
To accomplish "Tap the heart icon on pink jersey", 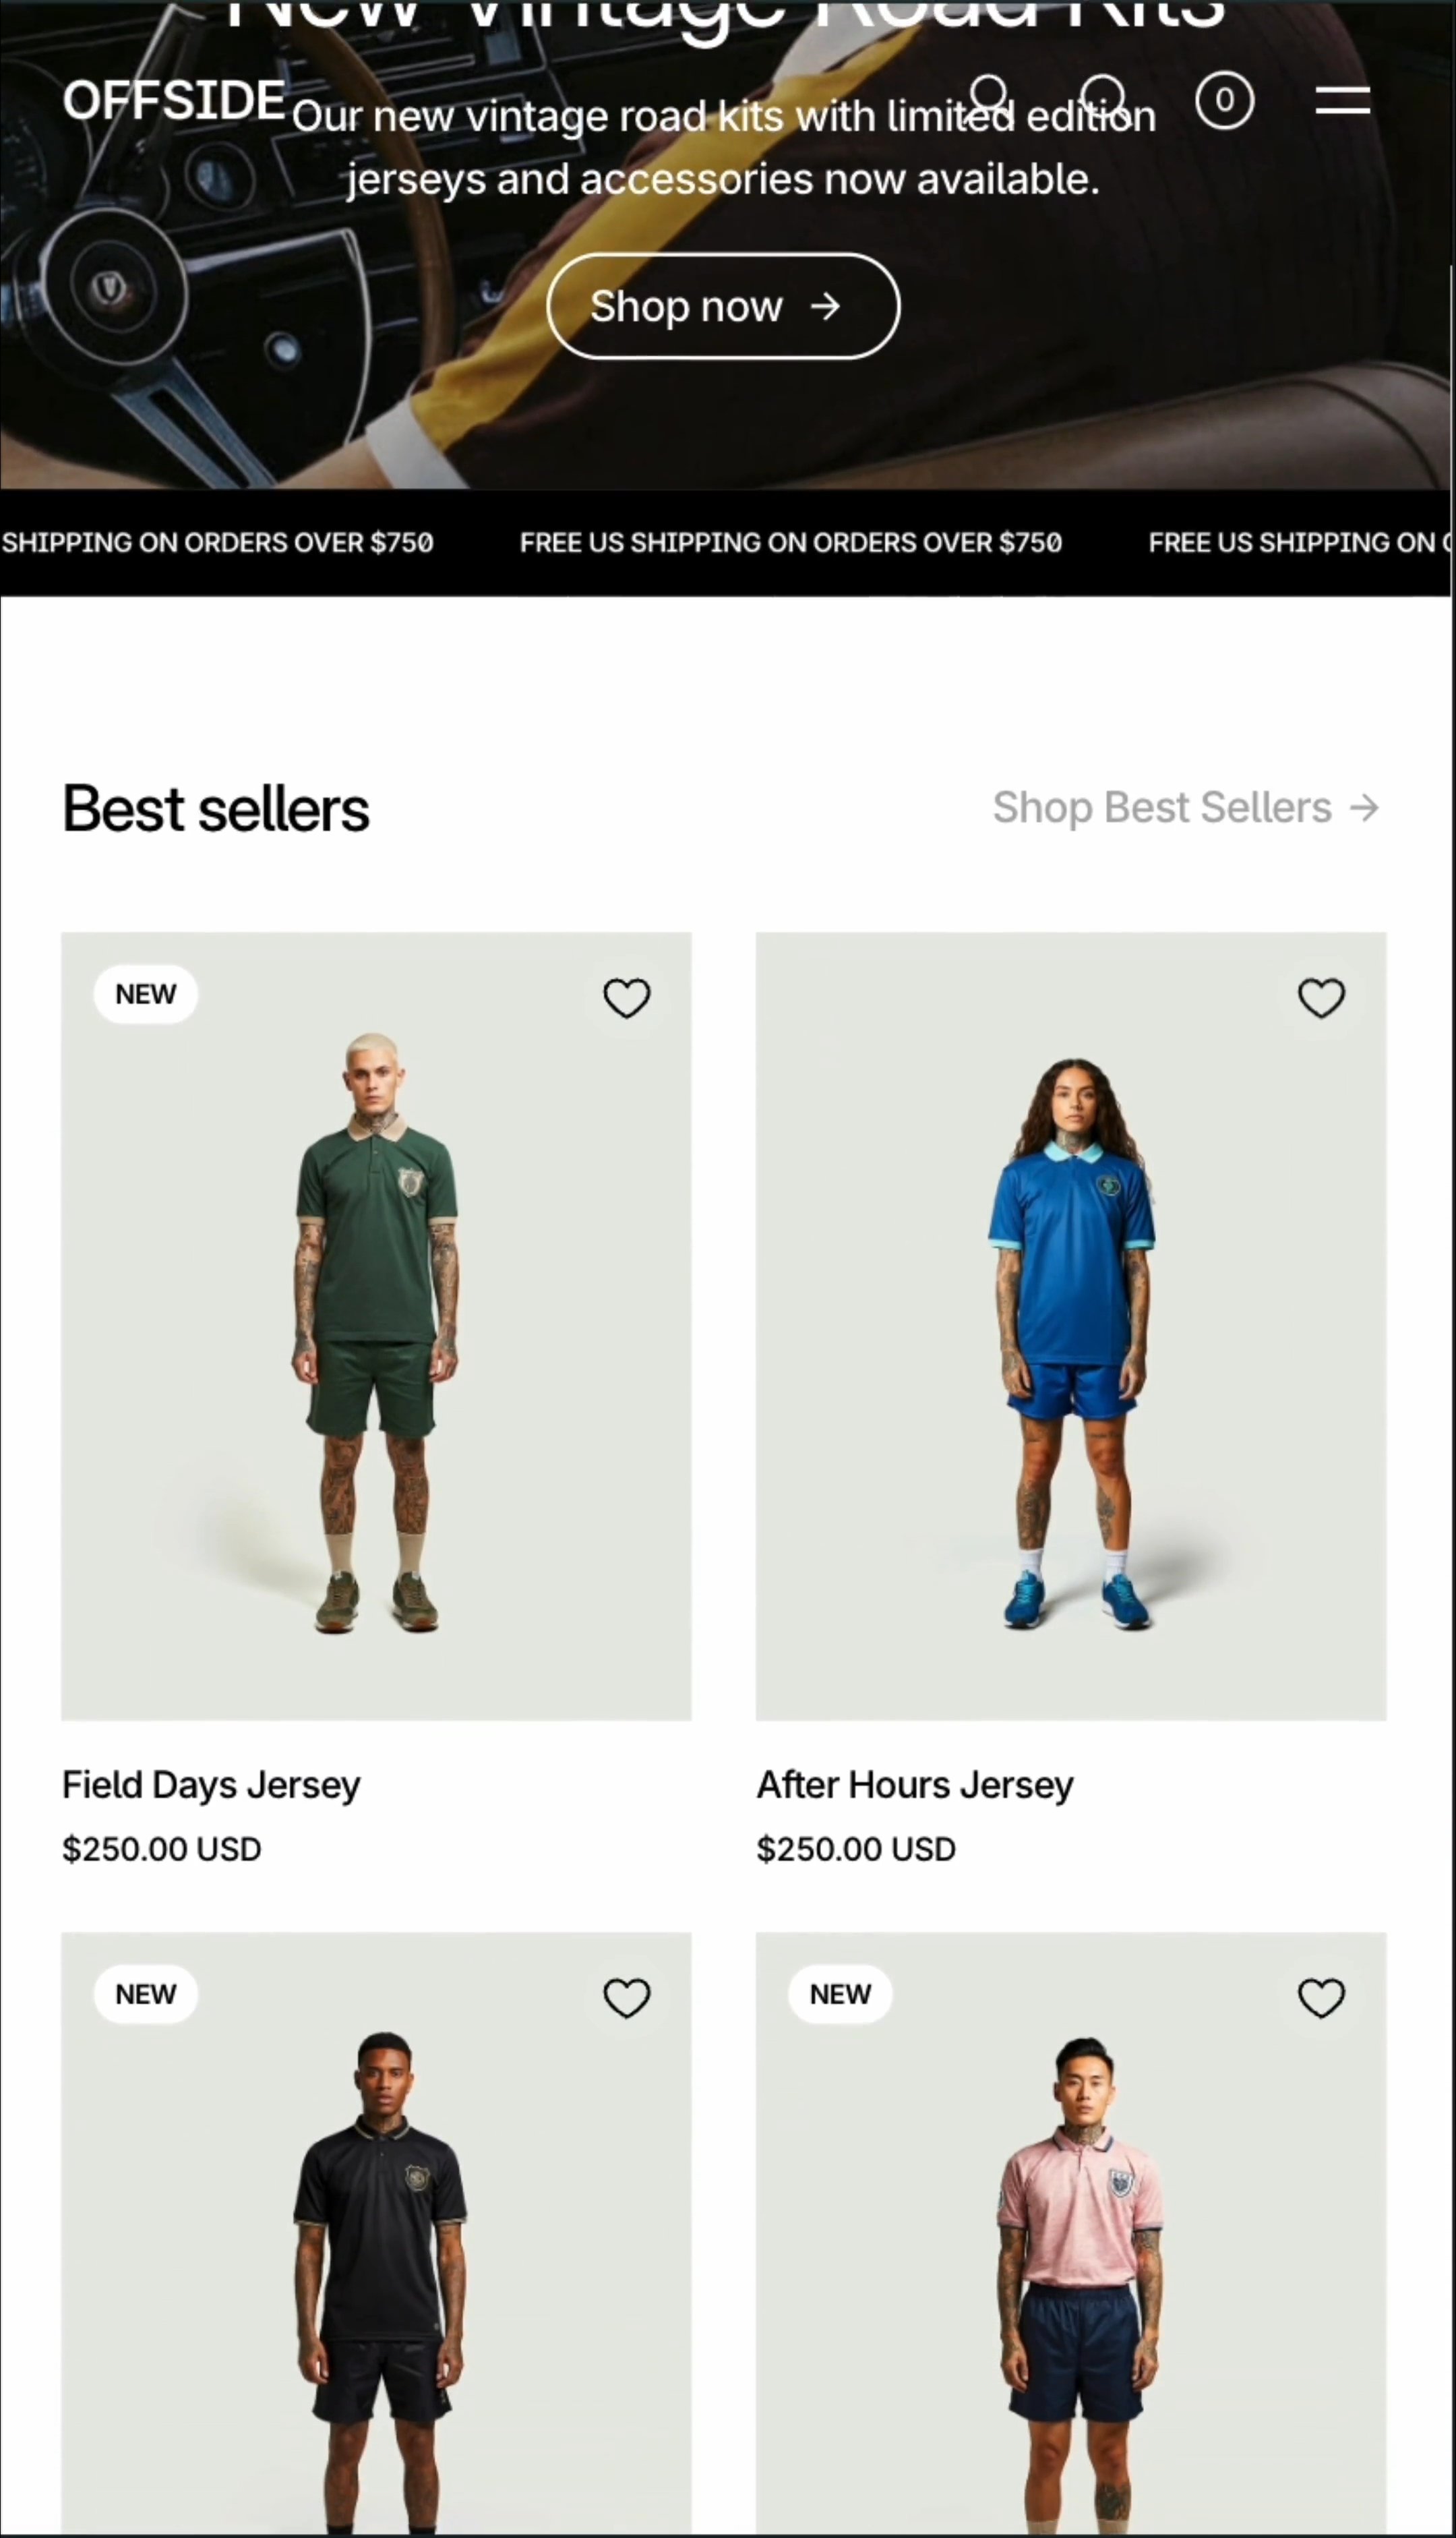I will pyautogui.click(x=1321, y=1997).
